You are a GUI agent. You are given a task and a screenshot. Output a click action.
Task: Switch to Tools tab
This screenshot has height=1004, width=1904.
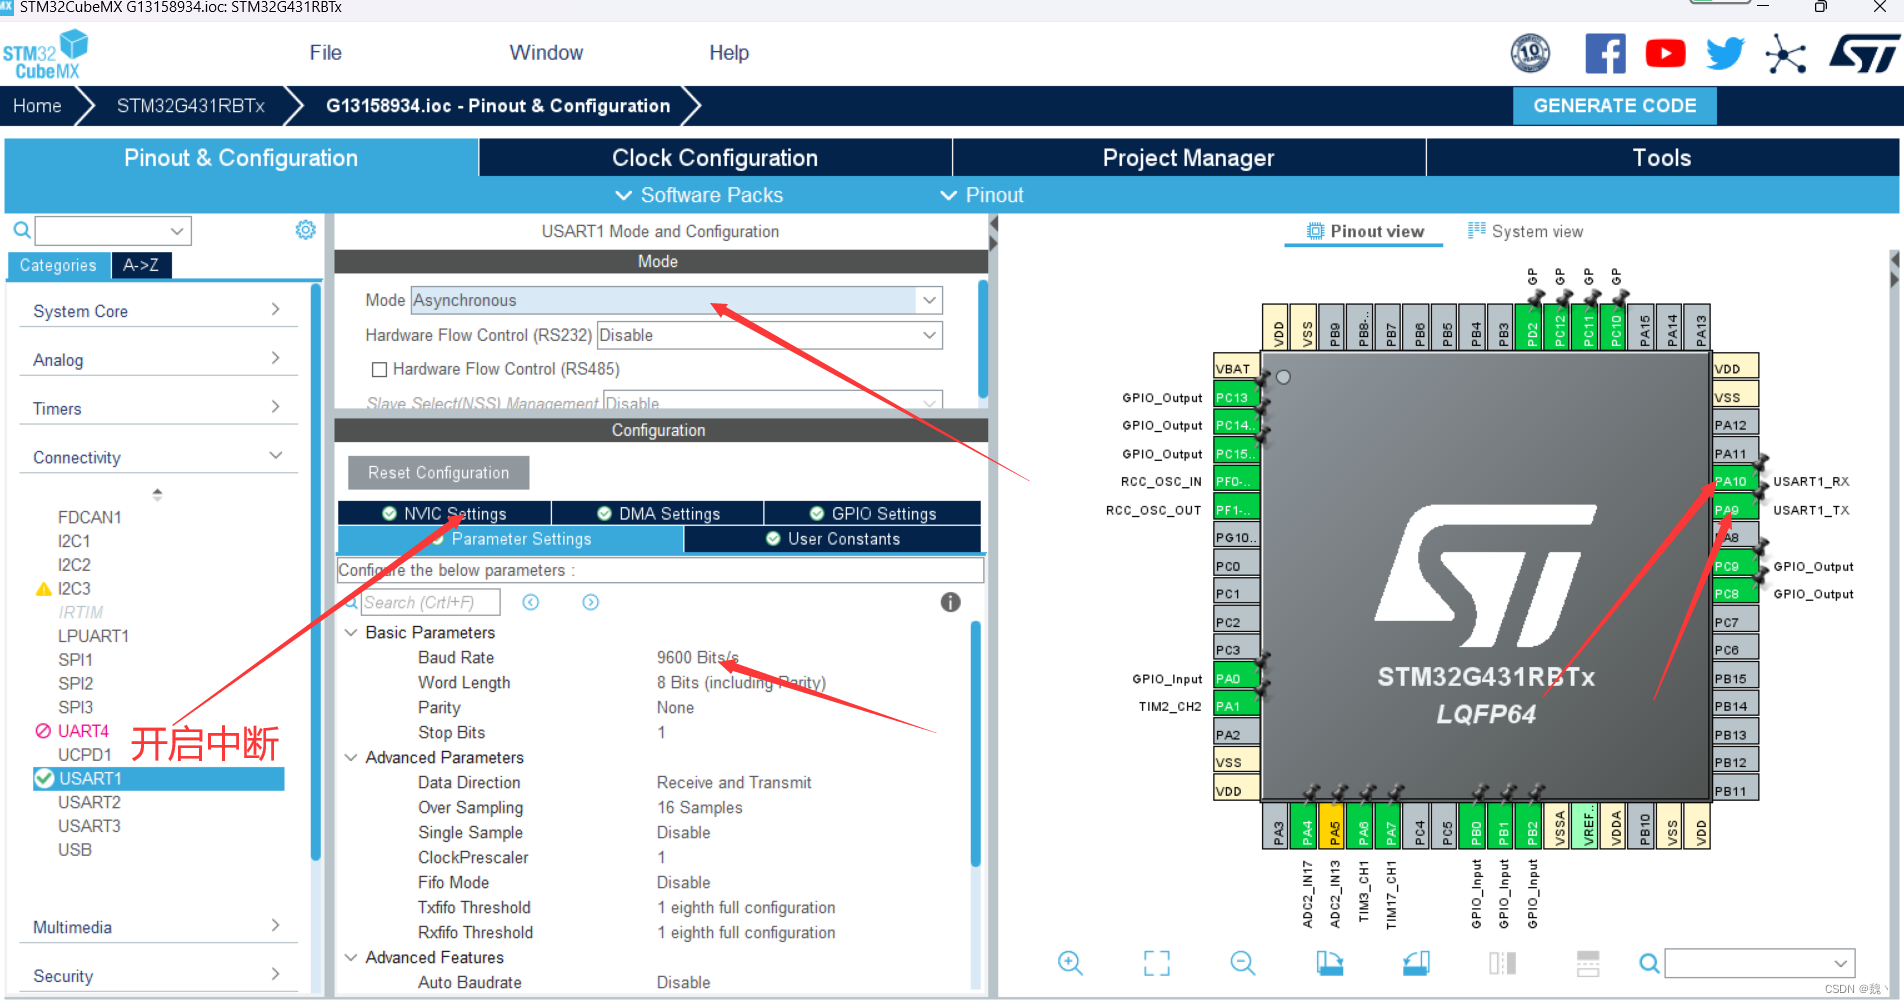pyautogui.click(x=1662, y=158)
